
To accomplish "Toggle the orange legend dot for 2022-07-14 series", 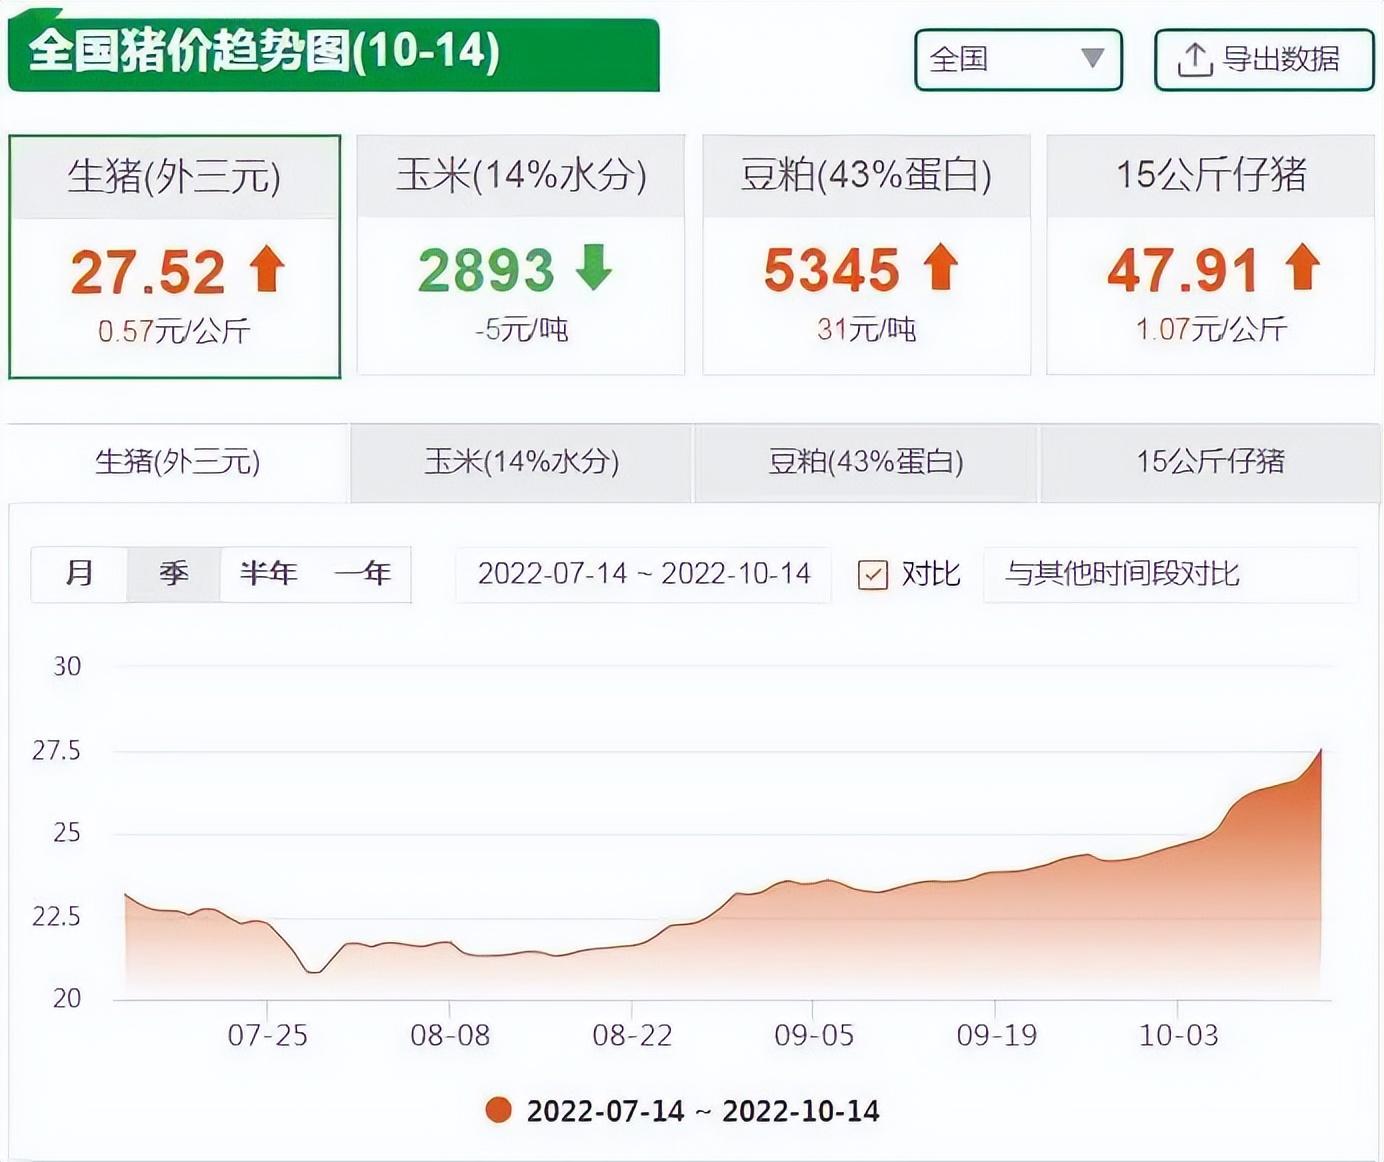I will (498, 1110).
